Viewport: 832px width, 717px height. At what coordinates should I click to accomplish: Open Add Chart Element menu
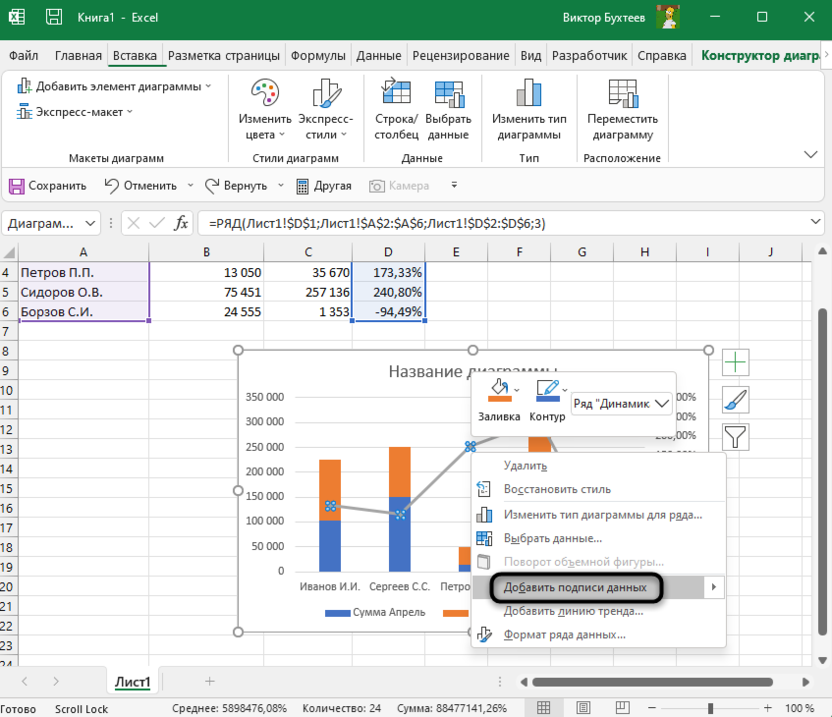[x=114, y=86]
